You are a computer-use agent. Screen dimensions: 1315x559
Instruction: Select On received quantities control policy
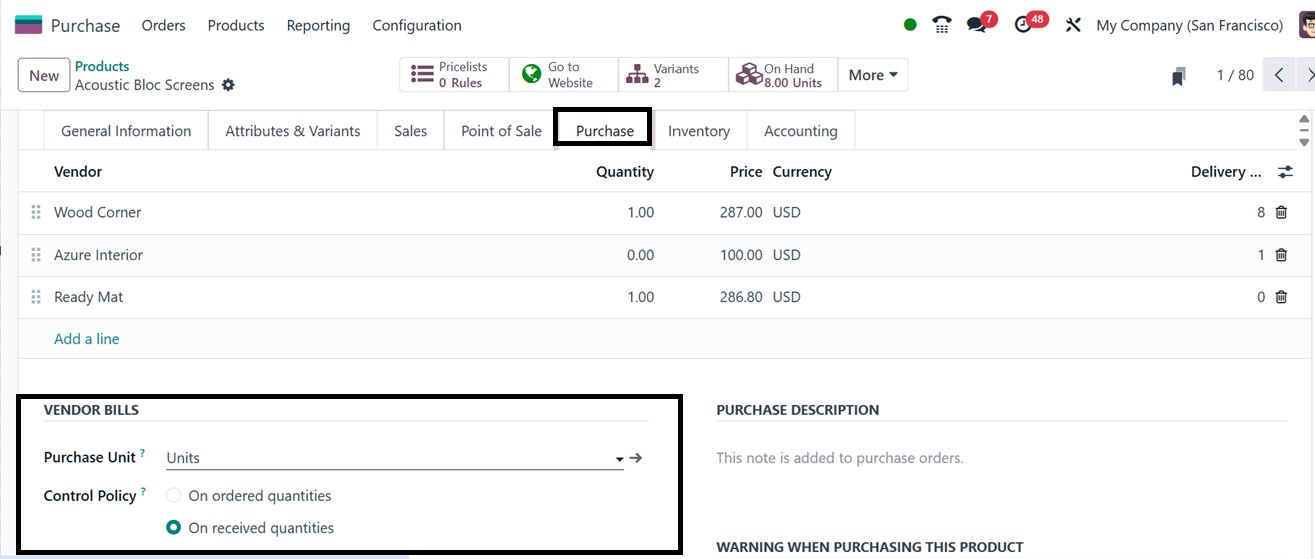coord(174,528)
